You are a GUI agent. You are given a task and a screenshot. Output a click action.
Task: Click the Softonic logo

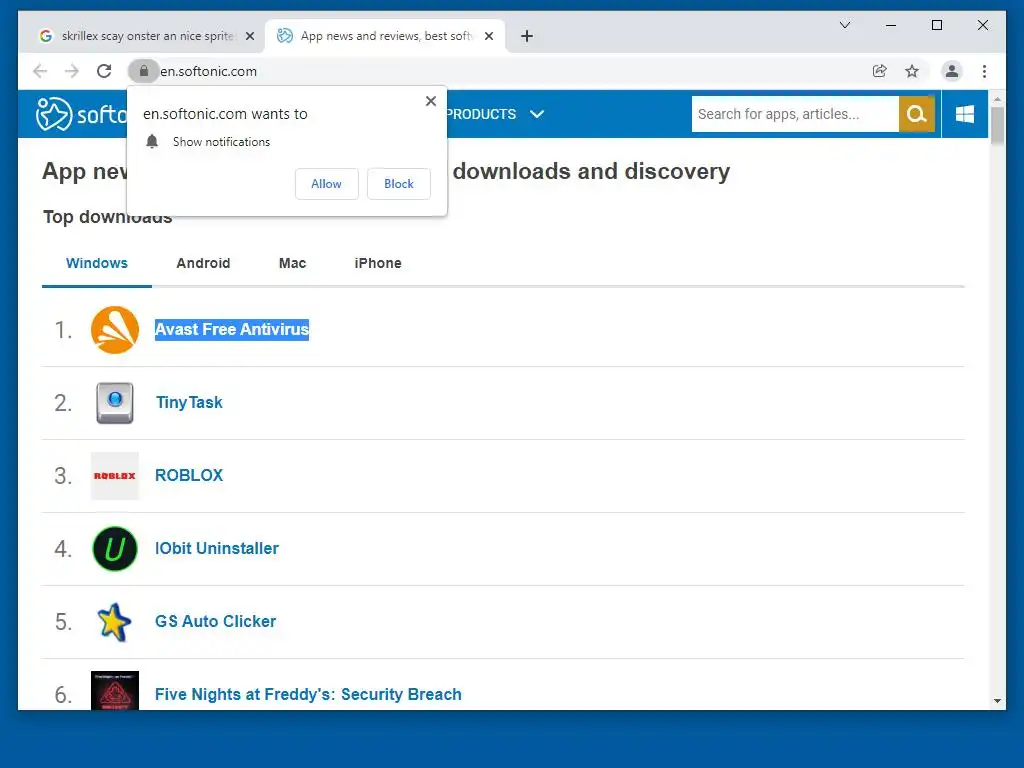(81, 114)
